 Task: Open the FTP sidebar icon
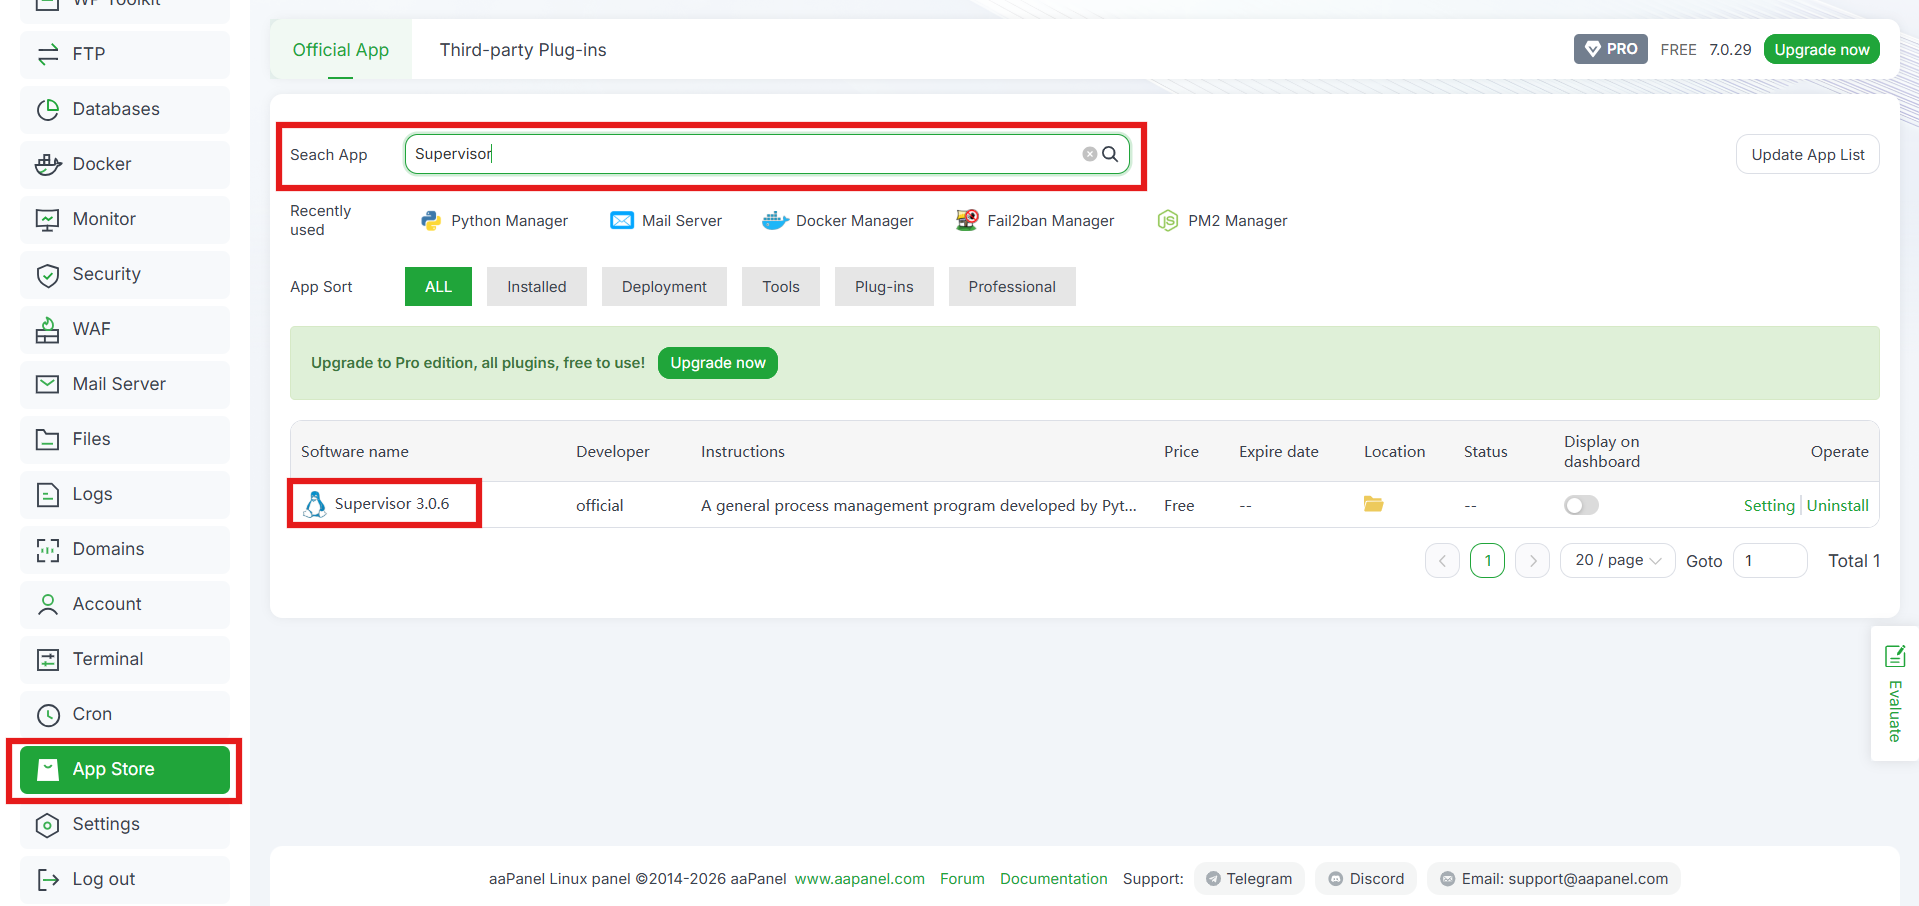(48, 54)
